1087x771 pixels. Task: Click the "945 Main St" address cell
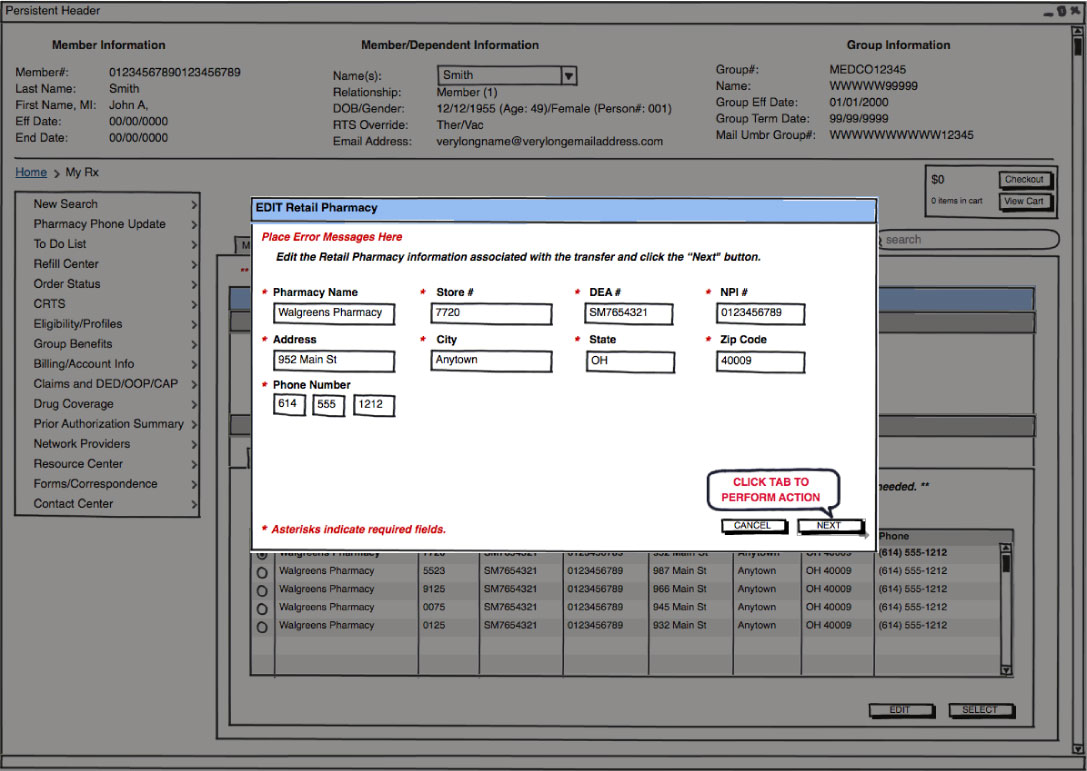679,607
